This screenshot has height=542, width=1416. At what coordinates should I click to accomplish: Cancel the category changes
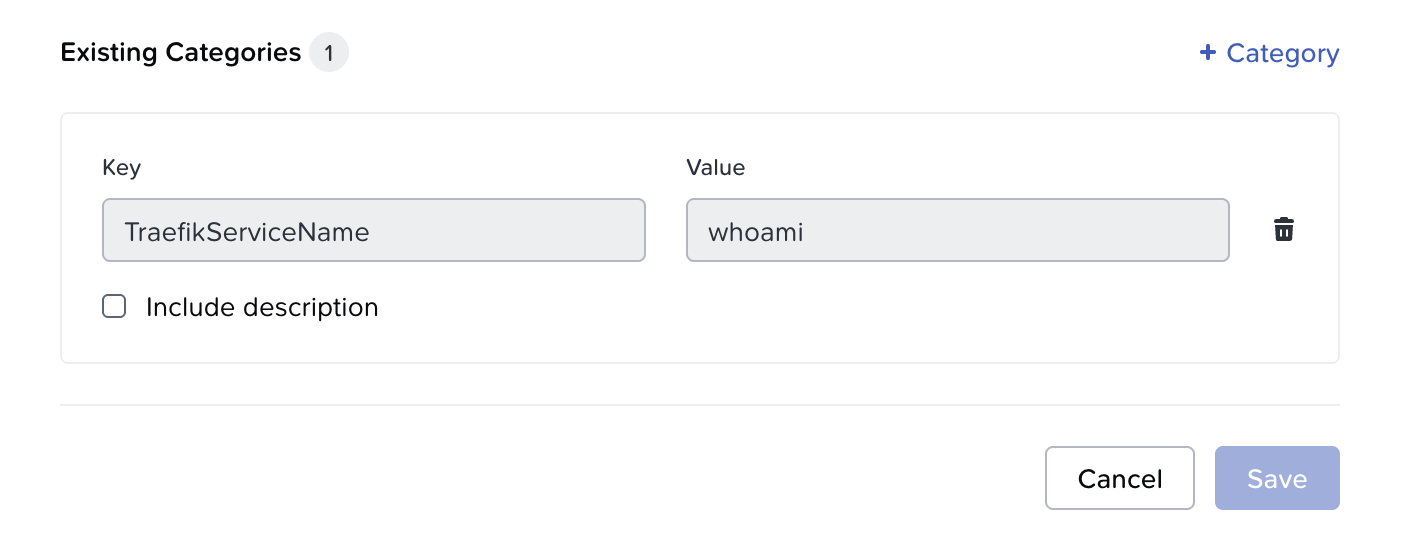point(1119,478)
